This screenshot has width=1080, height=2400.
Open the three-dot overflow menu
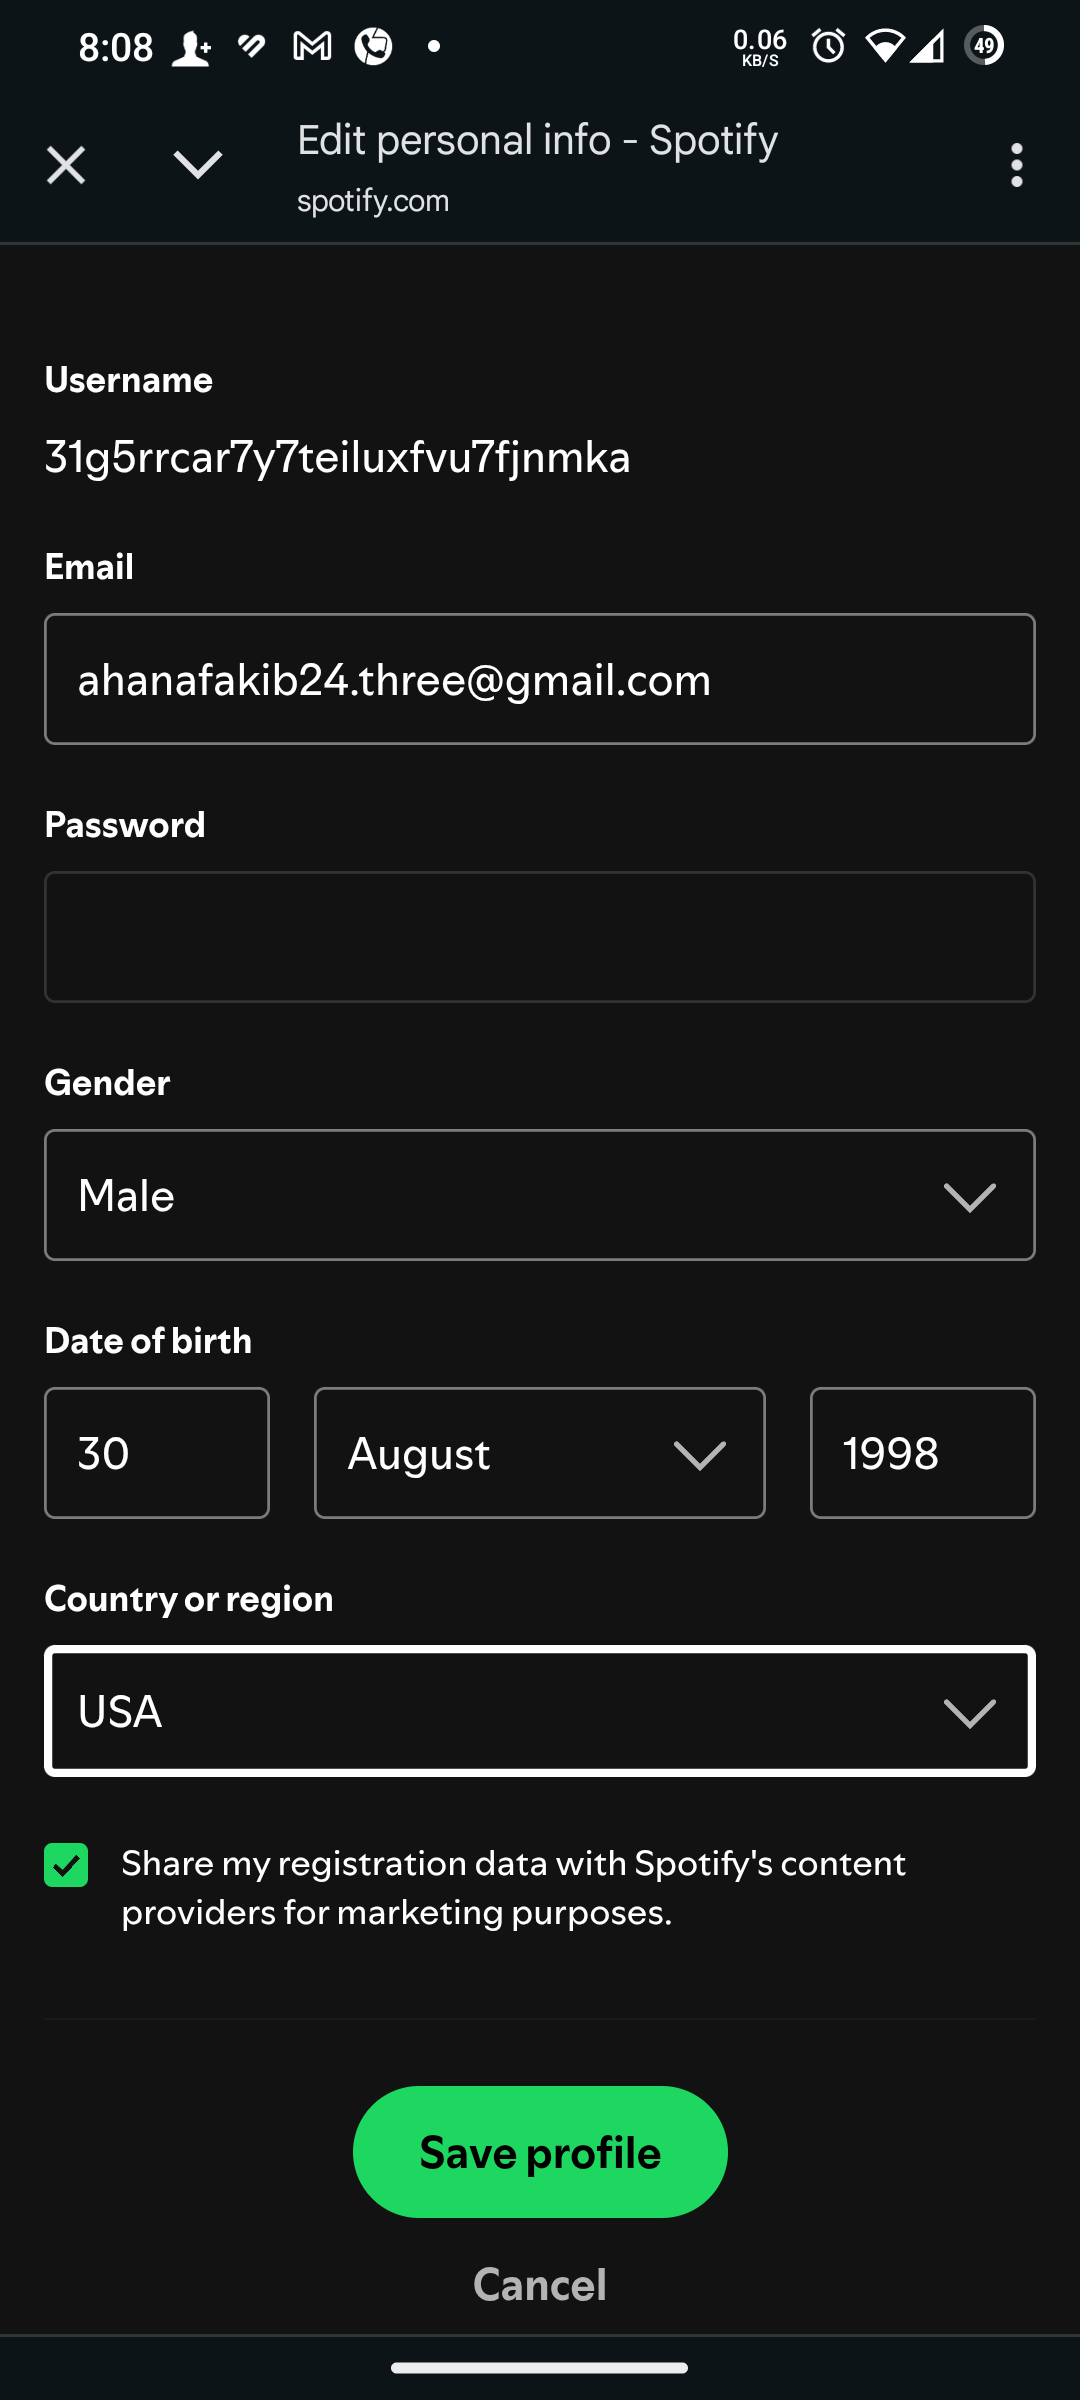click(x=1017, y=165)
